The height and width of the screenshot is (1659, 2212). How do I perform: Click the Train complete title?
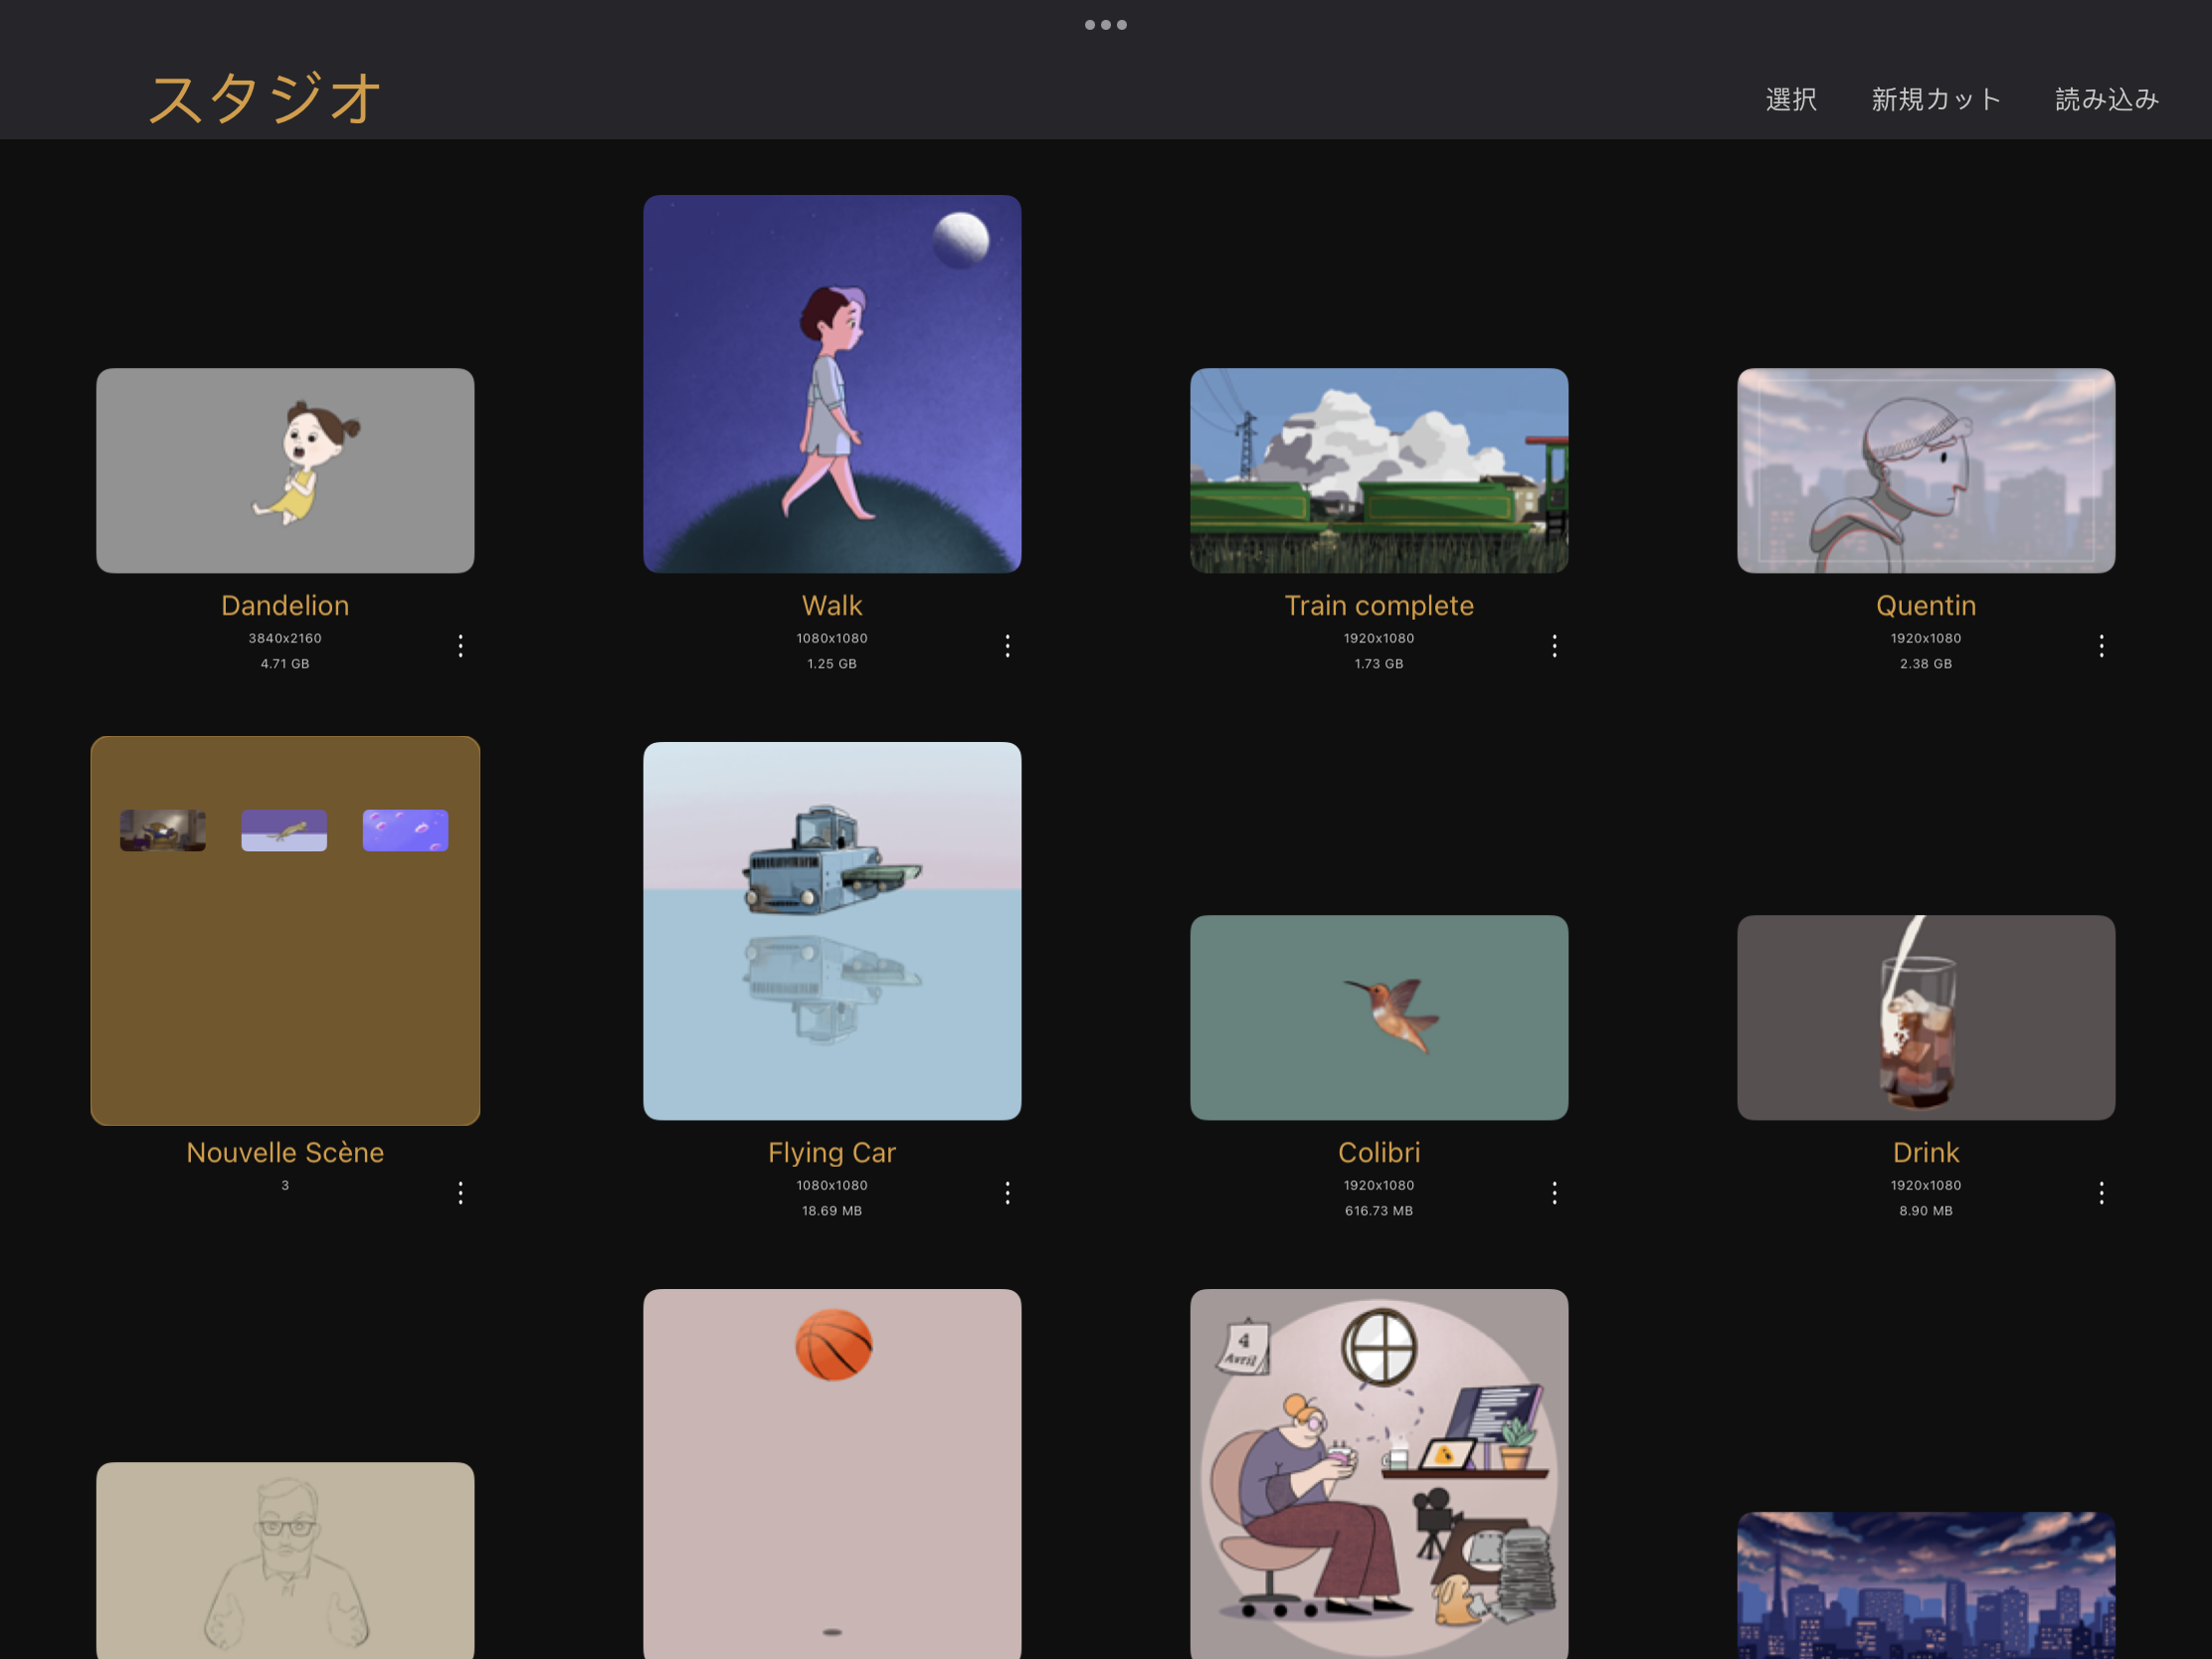(x=1379, y=605)
